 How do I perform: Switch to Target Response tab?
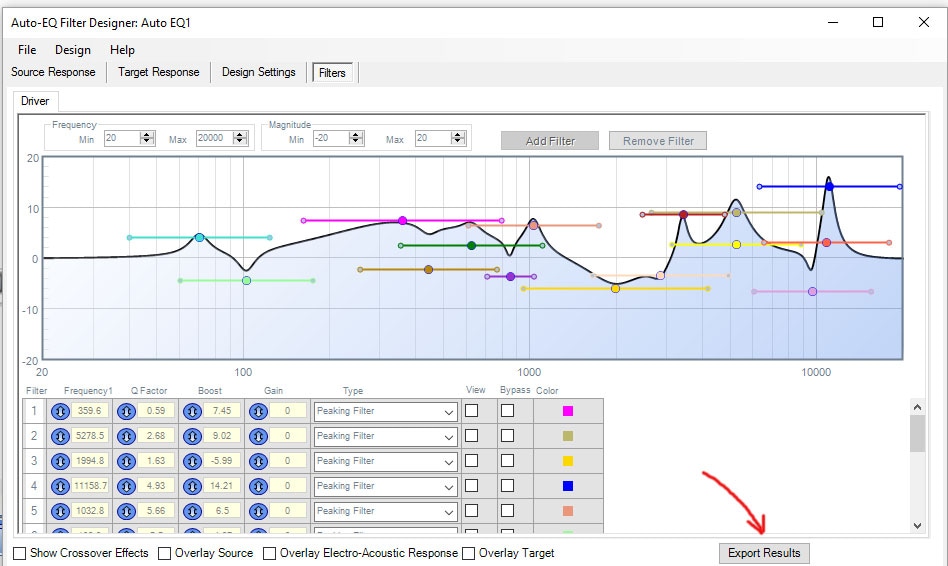(158, 72)
